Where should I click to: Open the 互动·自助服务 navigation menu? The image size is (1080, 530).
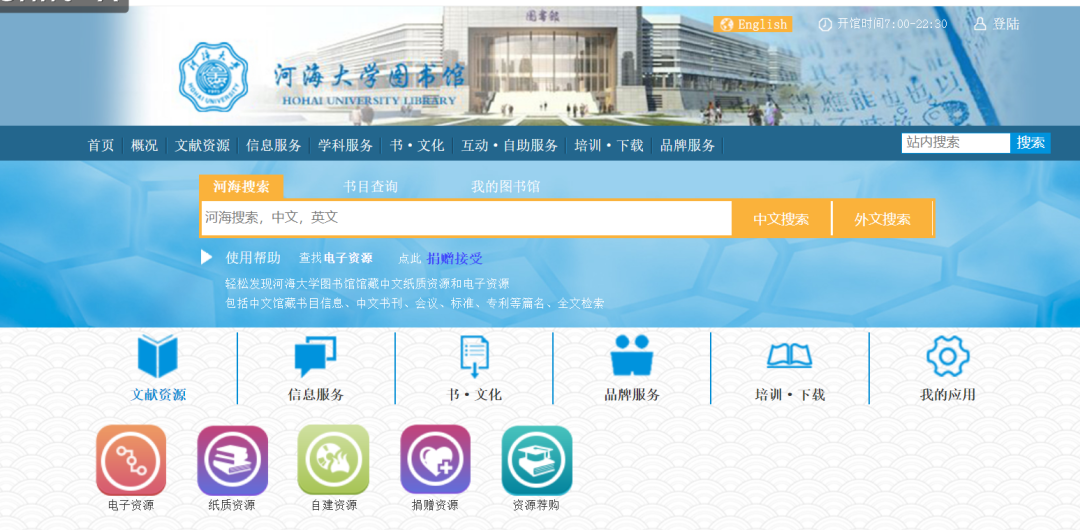509,145
